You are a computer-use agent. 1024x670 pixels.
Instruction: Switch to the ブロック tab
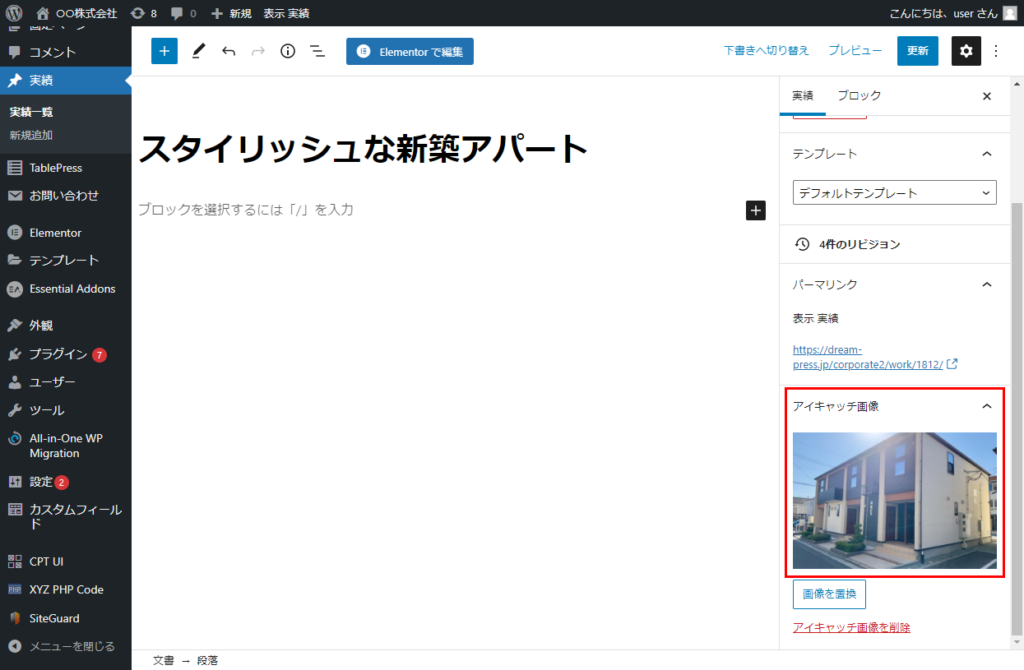[859, 96]
